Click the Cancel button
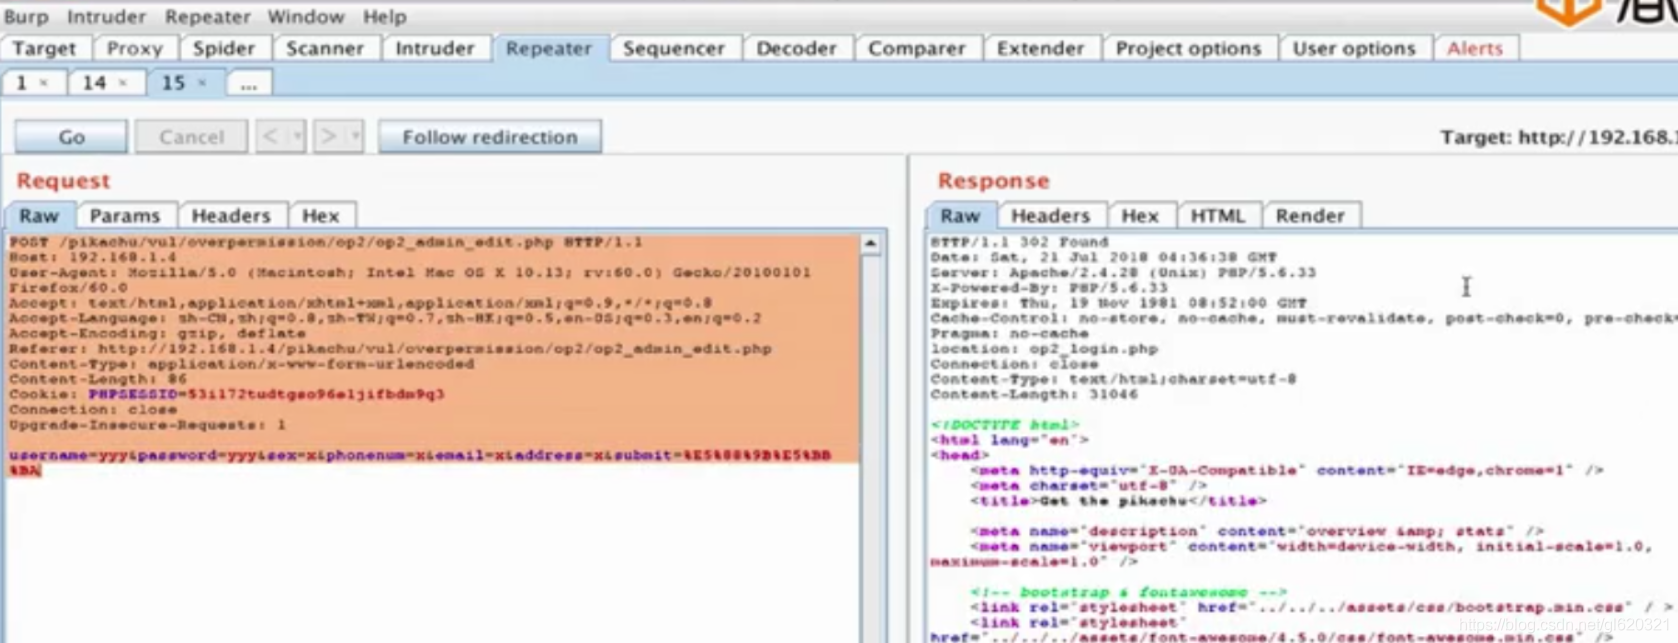Image resolution: width=1678 pixels, height=643 pixels. (191, 137)
